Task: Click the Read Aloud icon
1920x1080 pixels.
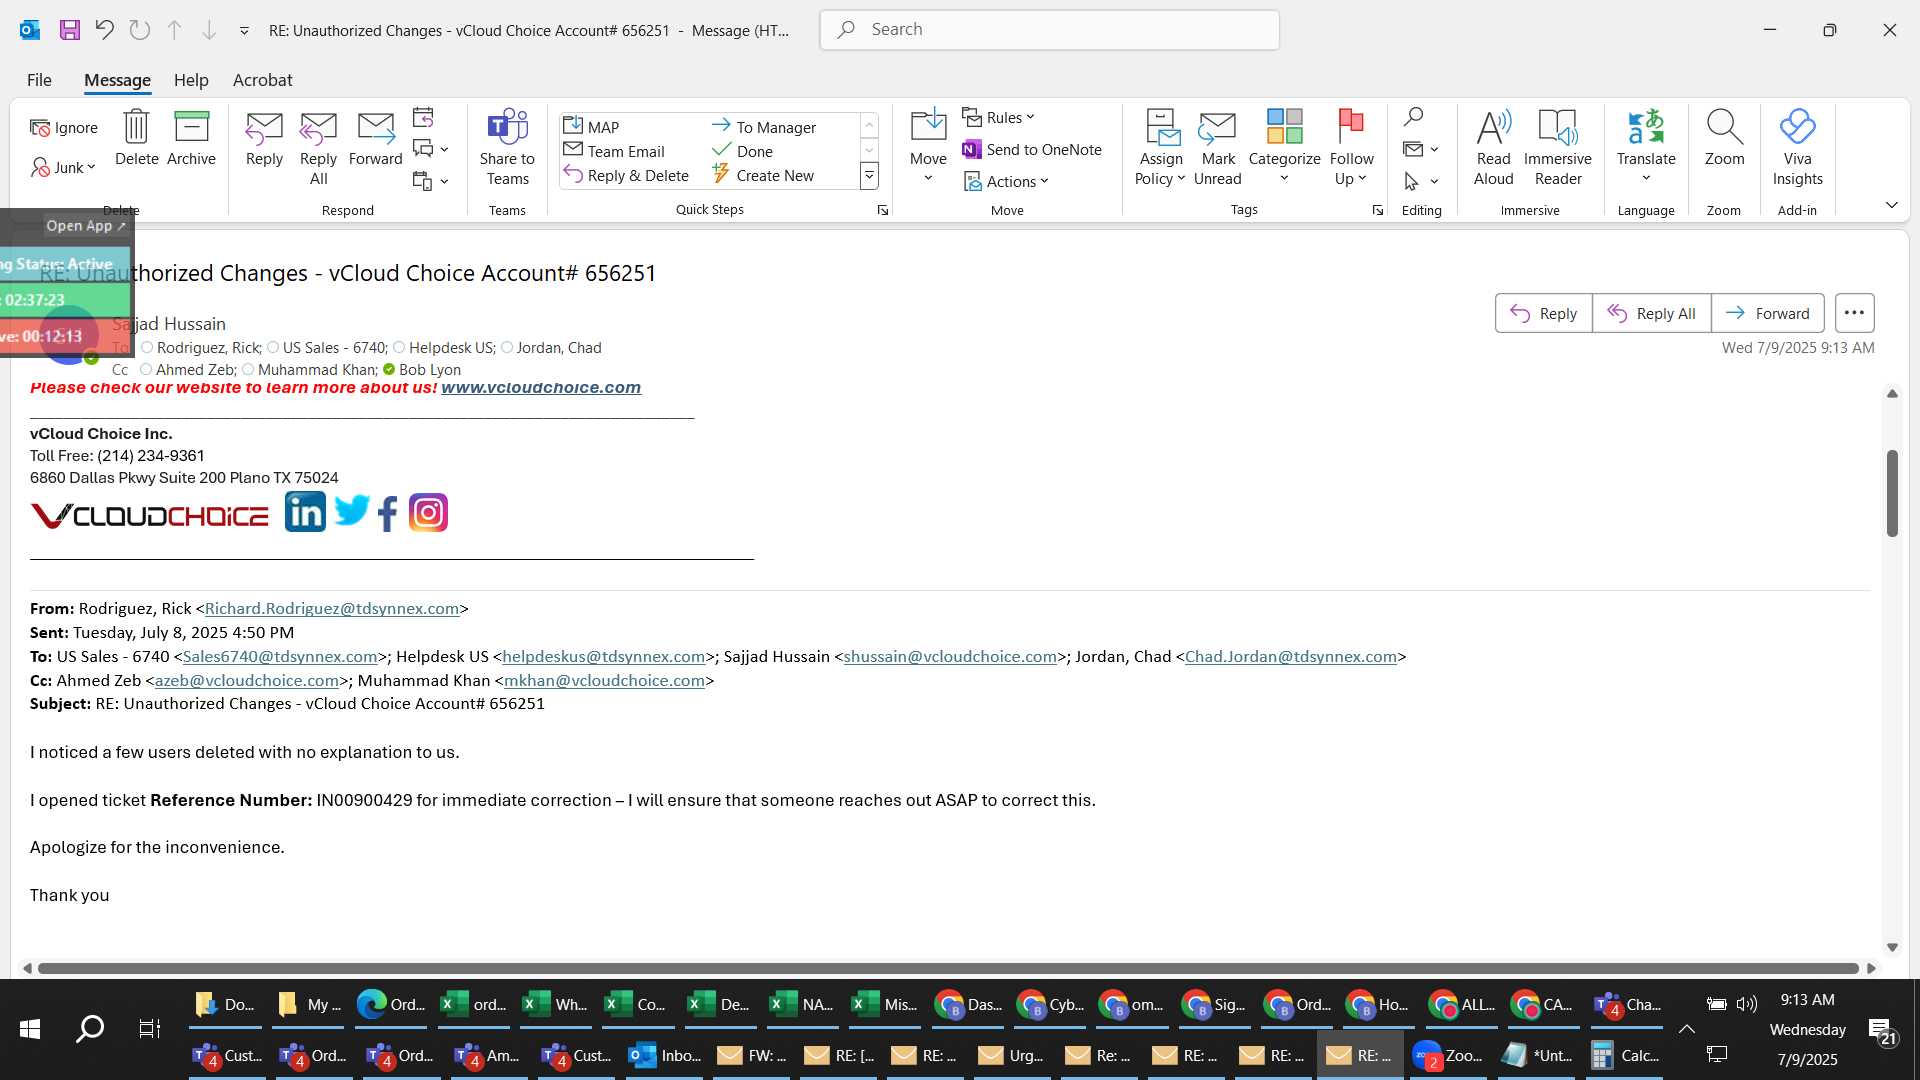Action: click(x=1493, y=147)
